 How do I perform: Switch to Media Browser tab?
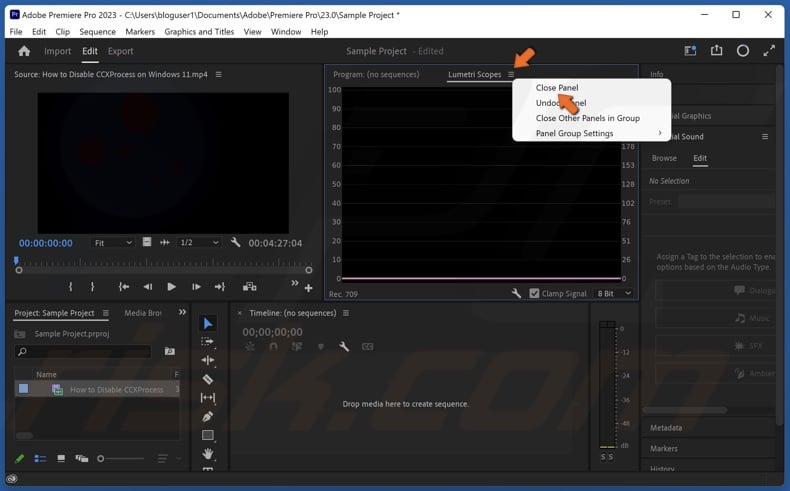click(x=143, y=313)
